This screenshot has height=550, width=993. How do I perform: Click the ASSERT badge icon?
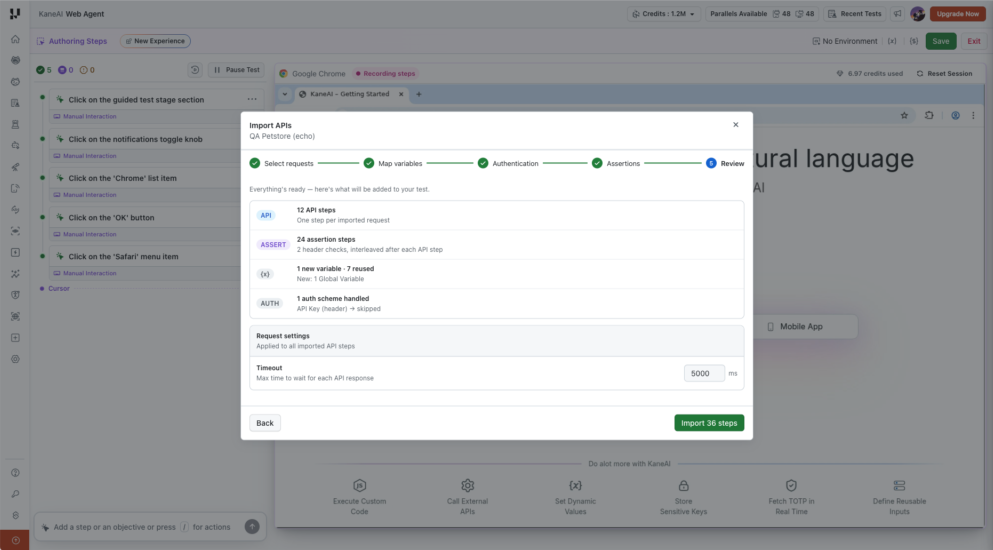[273, 245]
